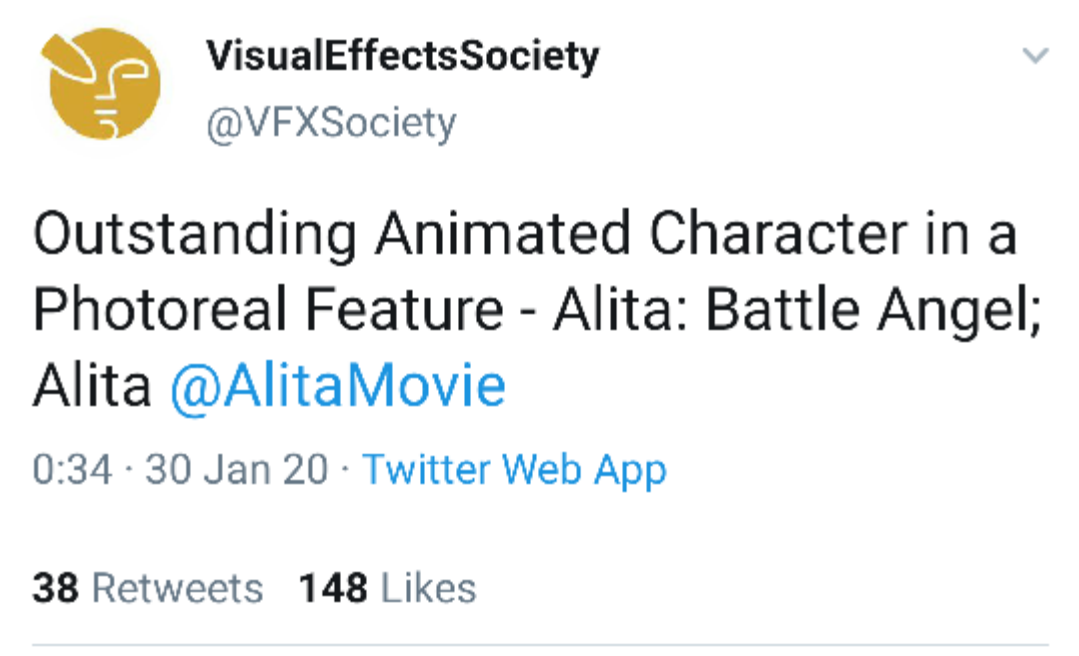Click the 0:34 time in timestamp

[x=72, y=469]
